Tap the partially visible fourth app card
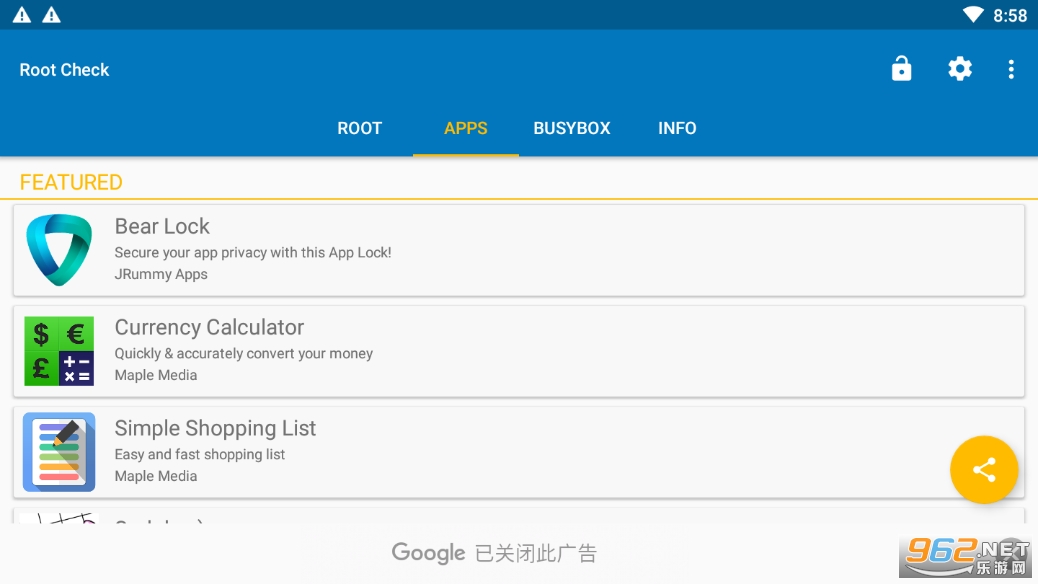 500,516
